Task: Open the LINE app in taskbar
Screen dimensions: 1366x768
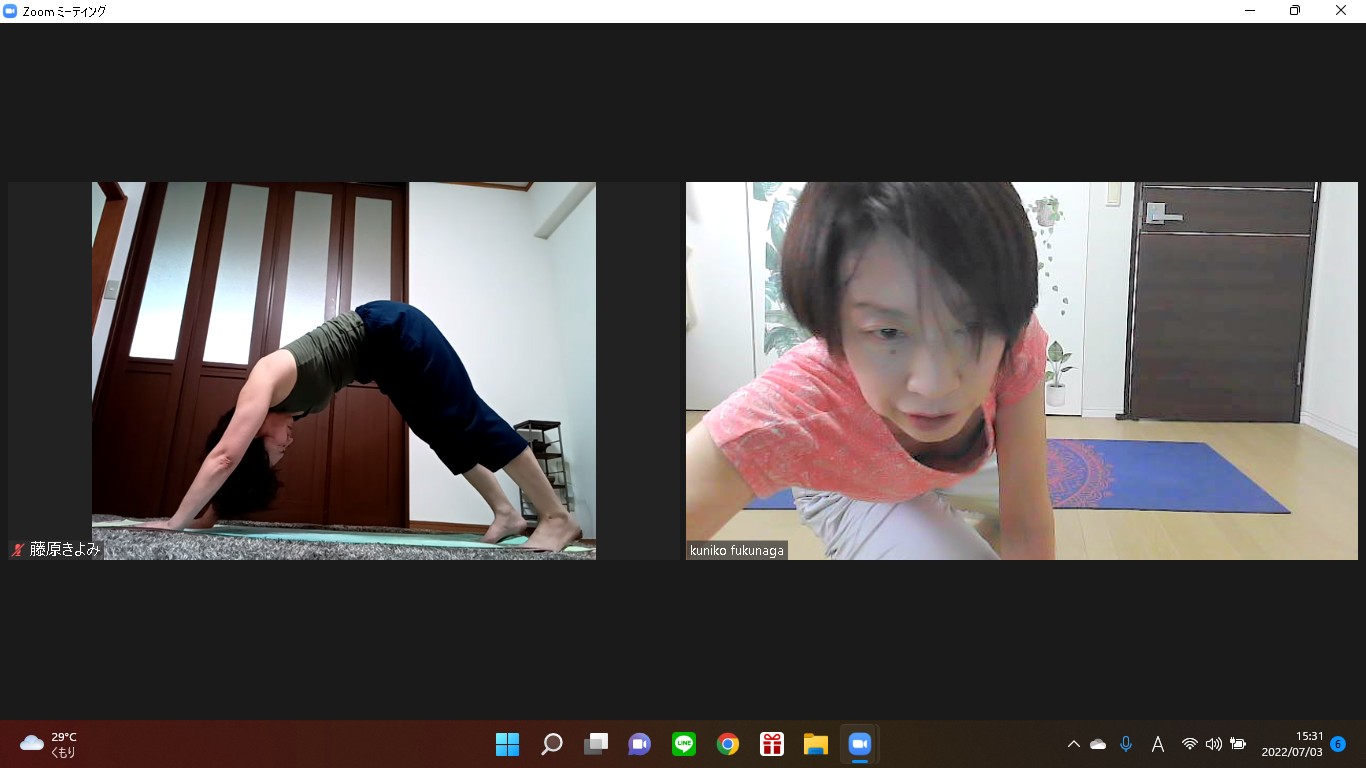Action: tap(684, 744)
